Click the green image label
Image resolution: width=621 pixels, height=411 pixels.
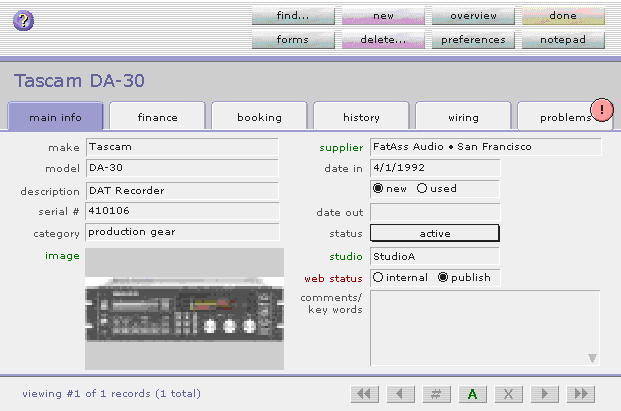62,256
